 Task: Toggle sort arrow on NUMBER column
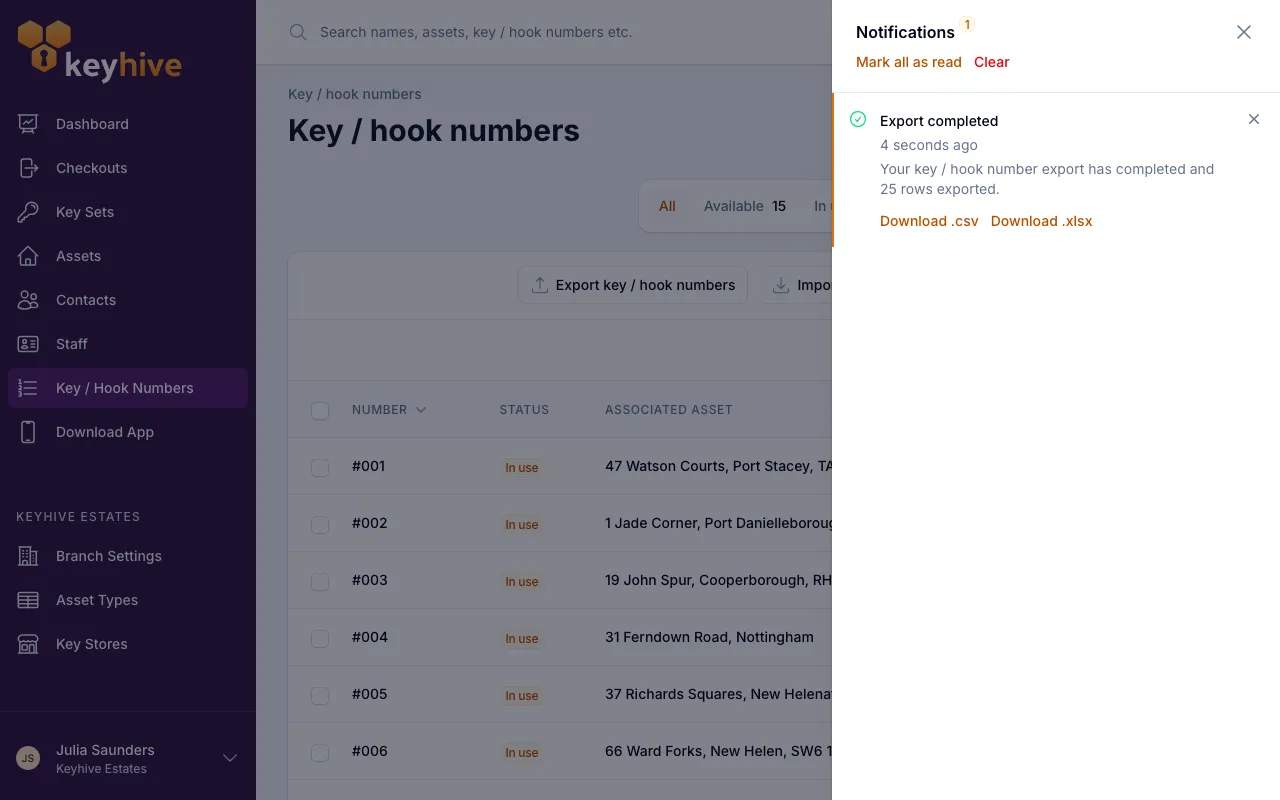coord(421,410)
